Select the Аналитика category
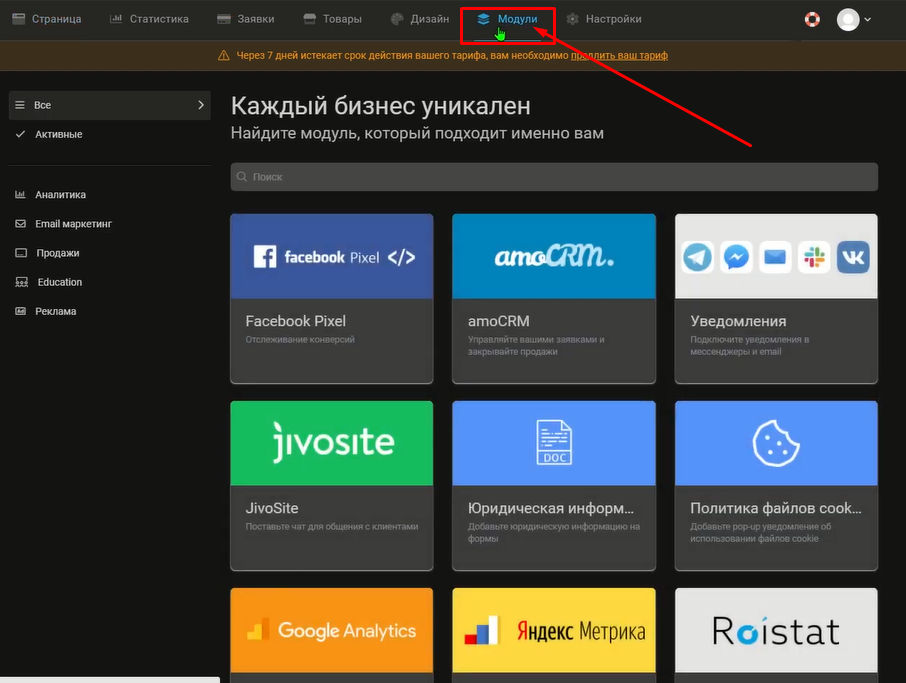The height and width of the screenshot is (683, 906). coord(60,195)
